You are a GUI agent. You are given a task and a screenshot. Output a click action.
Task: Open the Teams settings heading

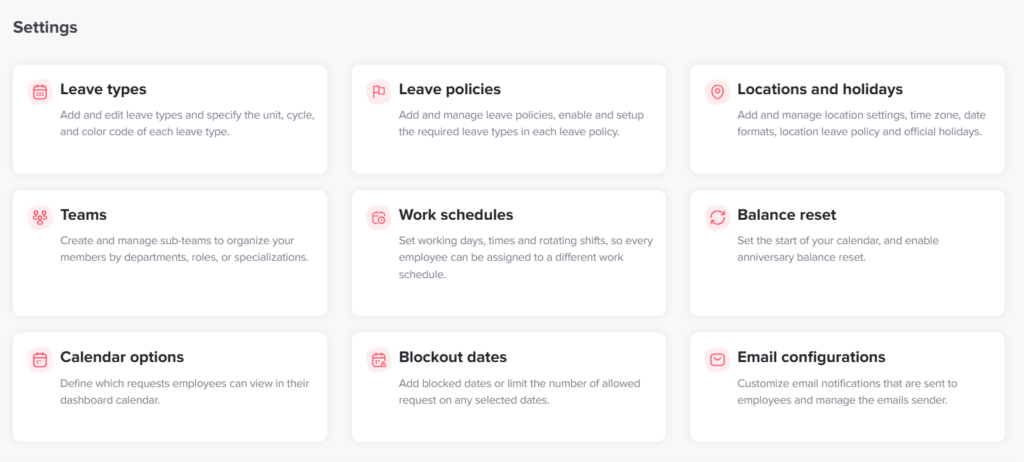click(x=83, y=215)
